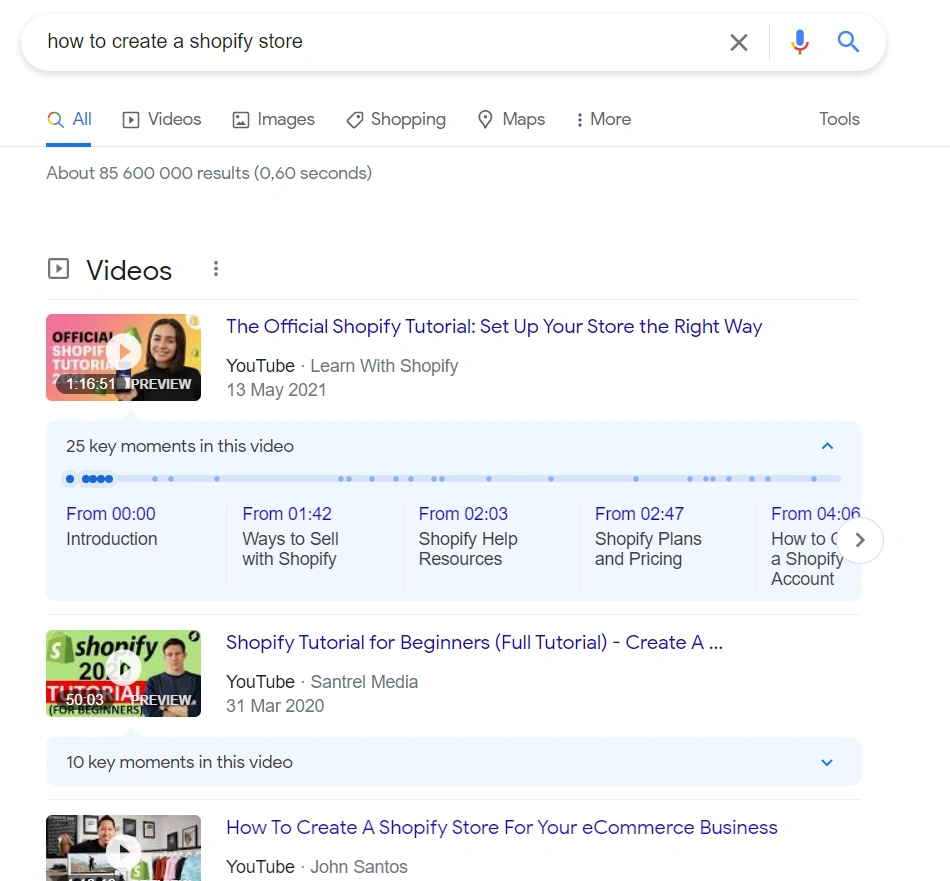This screenshot has height=881, width=950.
Task: Click the Videos section play-box icon
Action: 58,268
